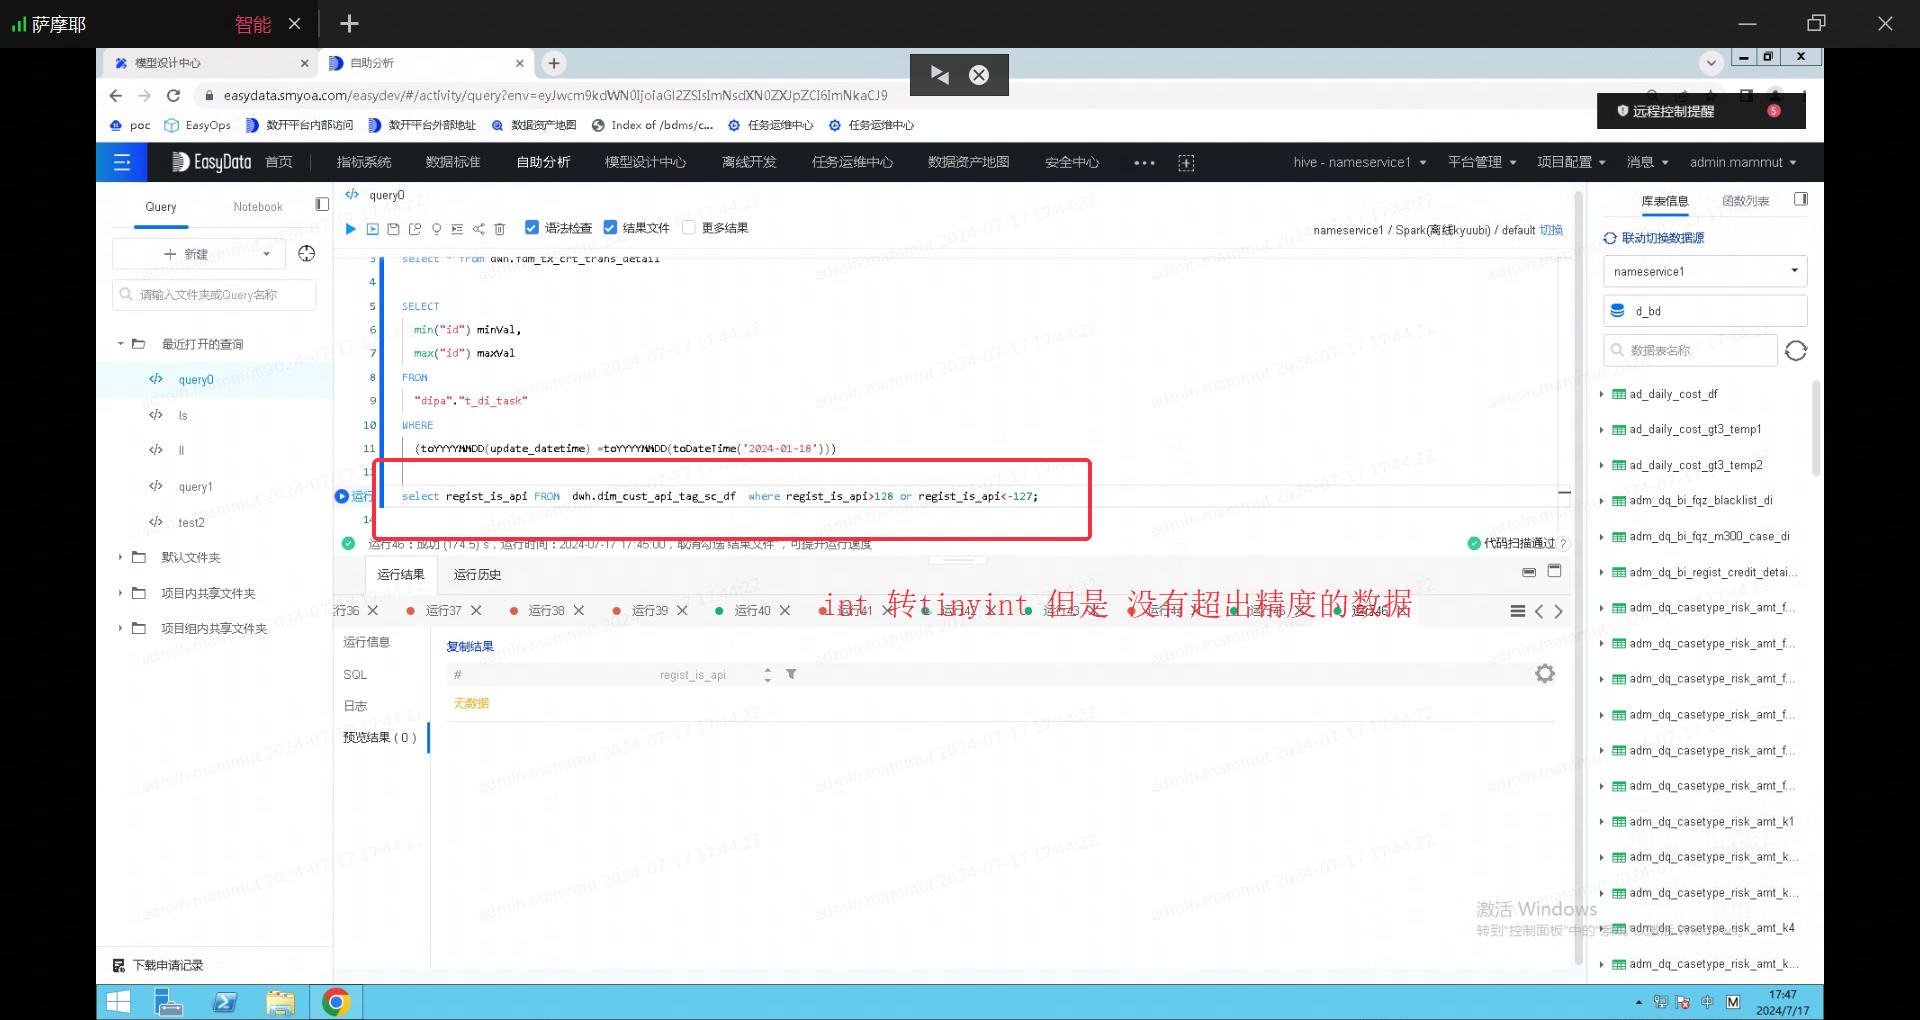Open result settings via the gear icon

(x=1545, y=673)
